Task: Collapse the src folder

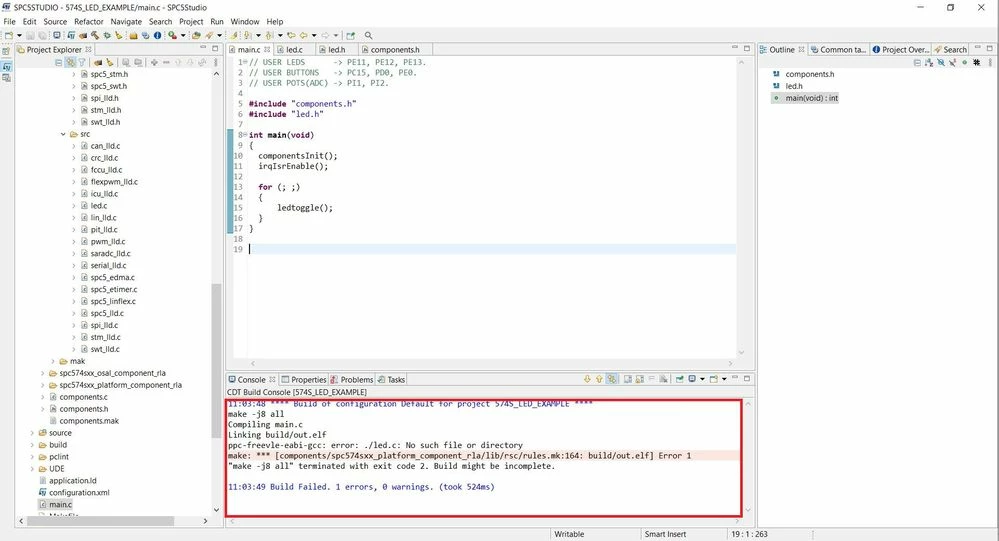Action: coord(63,134)
